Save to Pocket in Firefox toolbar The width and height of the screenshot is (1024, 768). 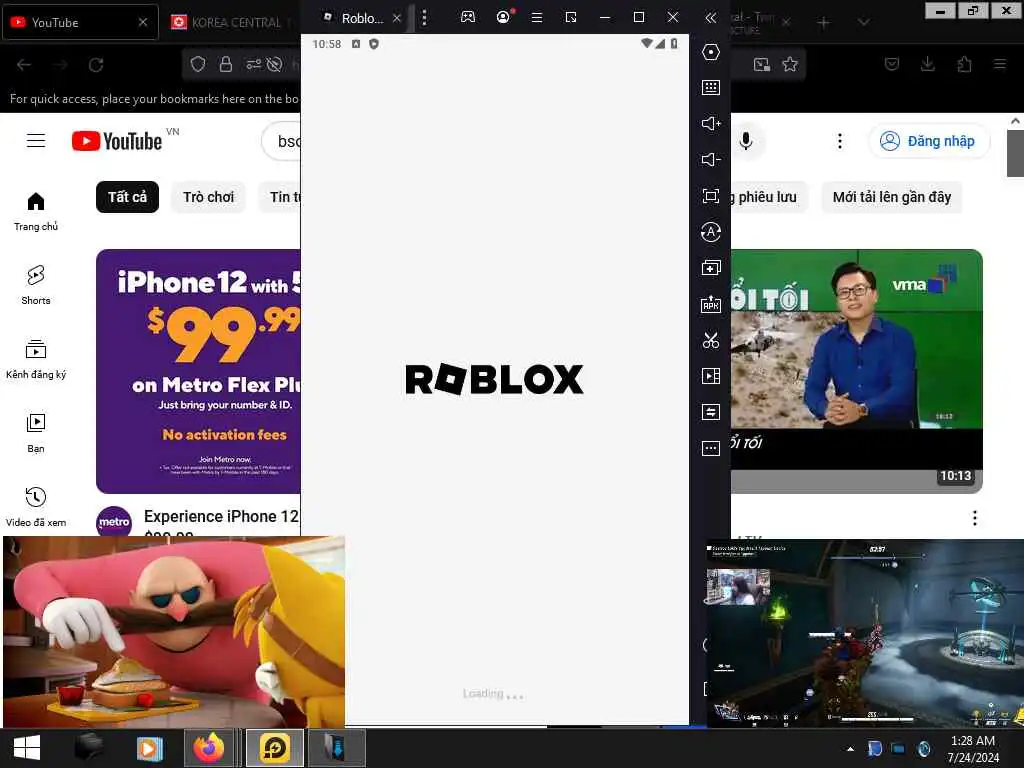point(891,64)
